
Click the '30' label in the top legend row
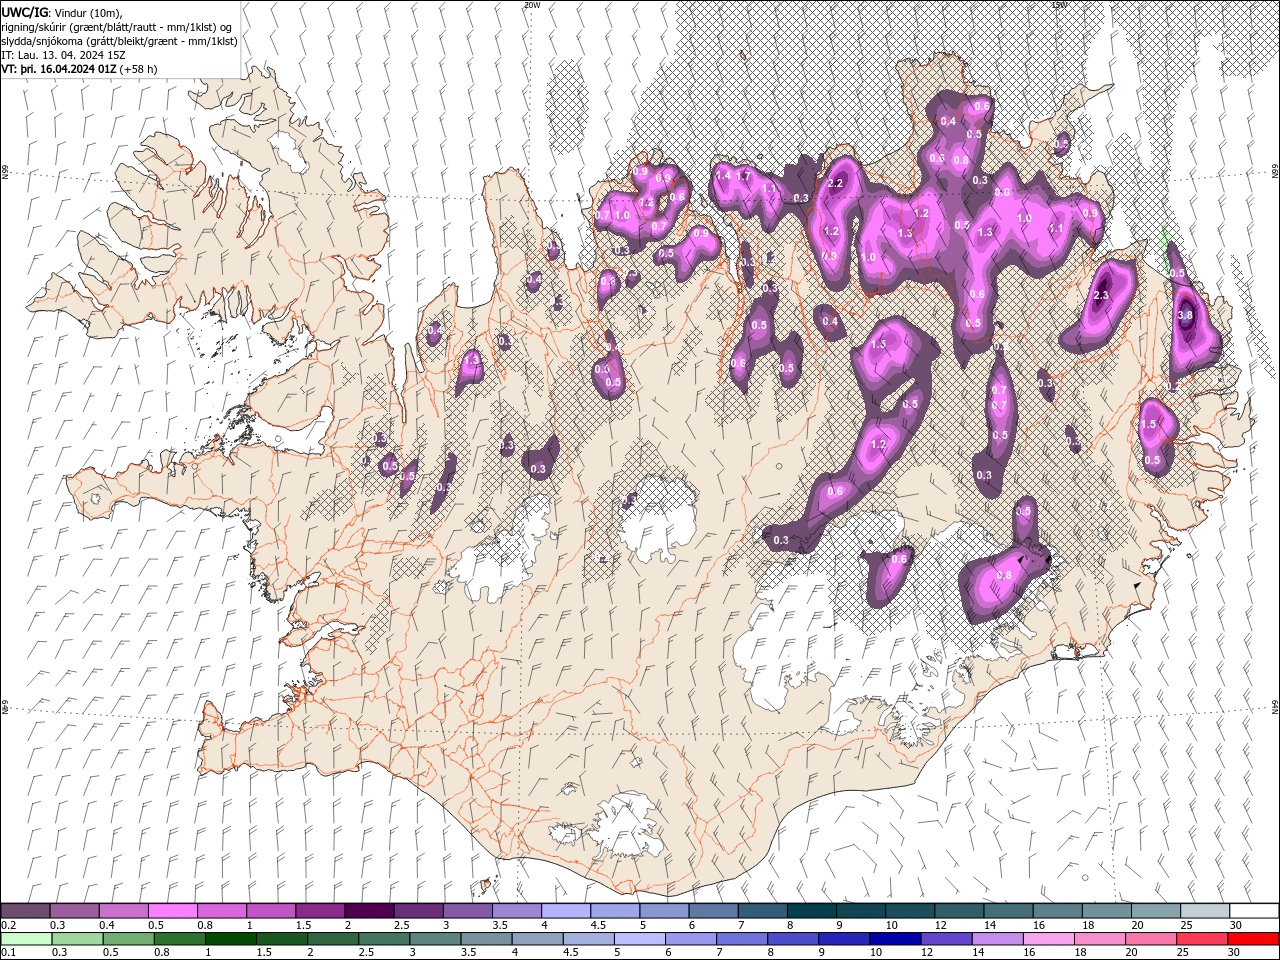[x=1234, y=925]
